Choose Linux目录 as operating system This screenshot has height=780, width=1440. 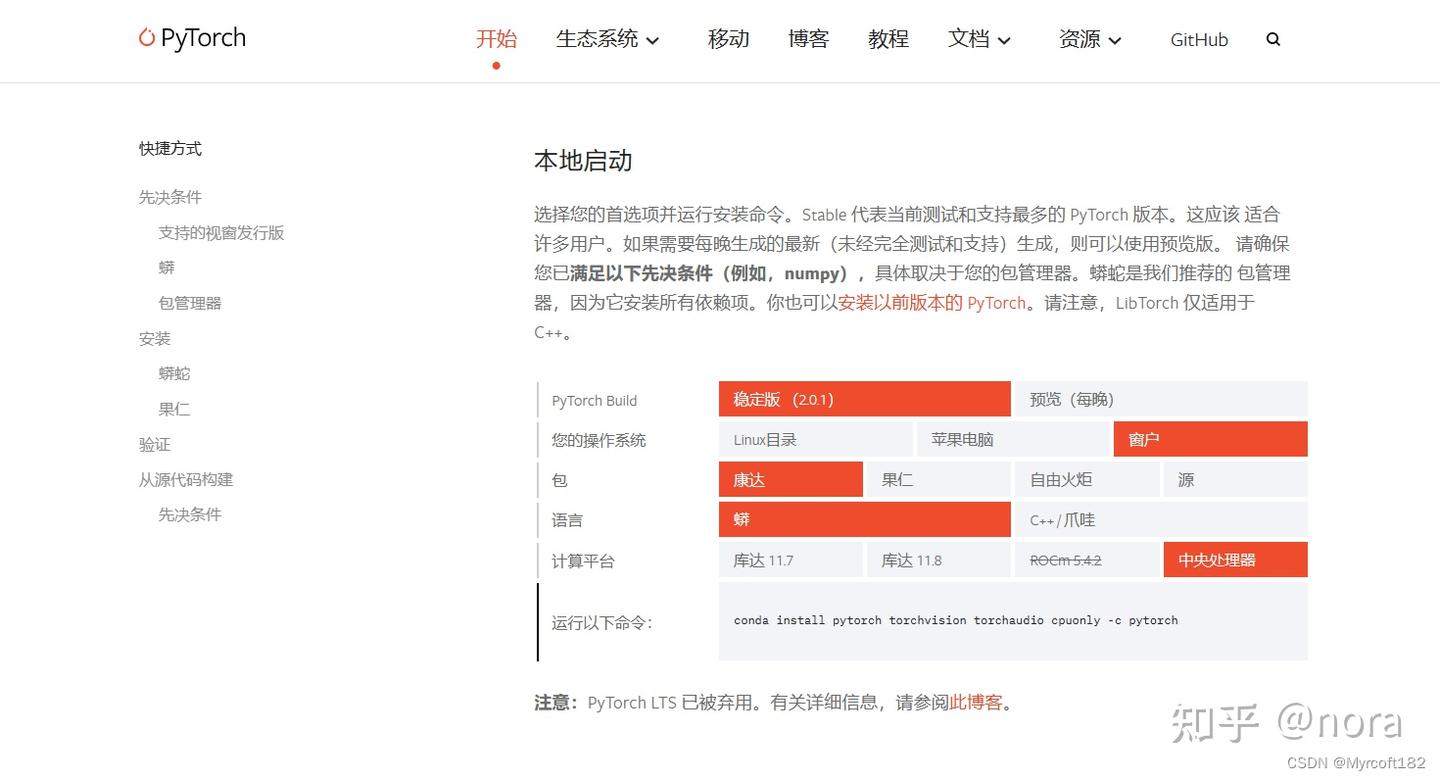point(815,439)
